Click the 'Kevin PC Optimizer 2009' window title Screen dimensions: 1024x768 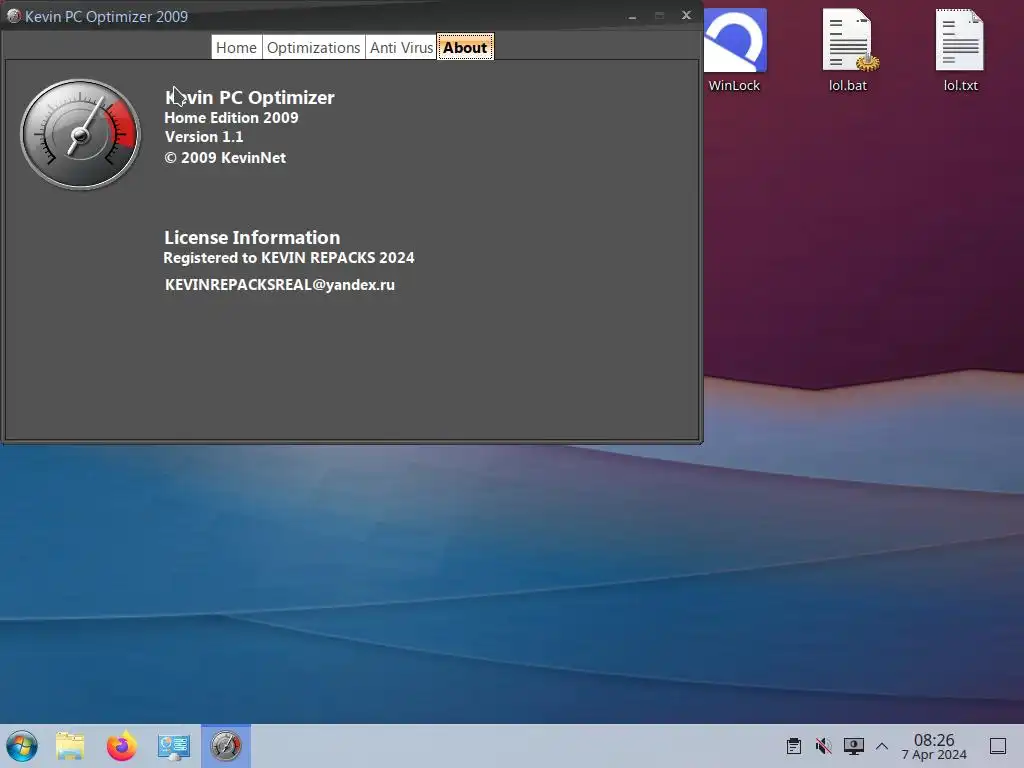(106, 16)
